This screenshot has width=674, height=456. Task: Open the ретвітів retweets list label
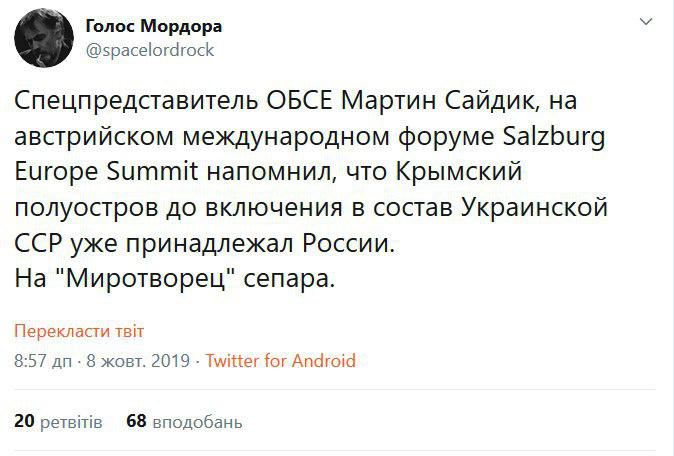[71, 422]
